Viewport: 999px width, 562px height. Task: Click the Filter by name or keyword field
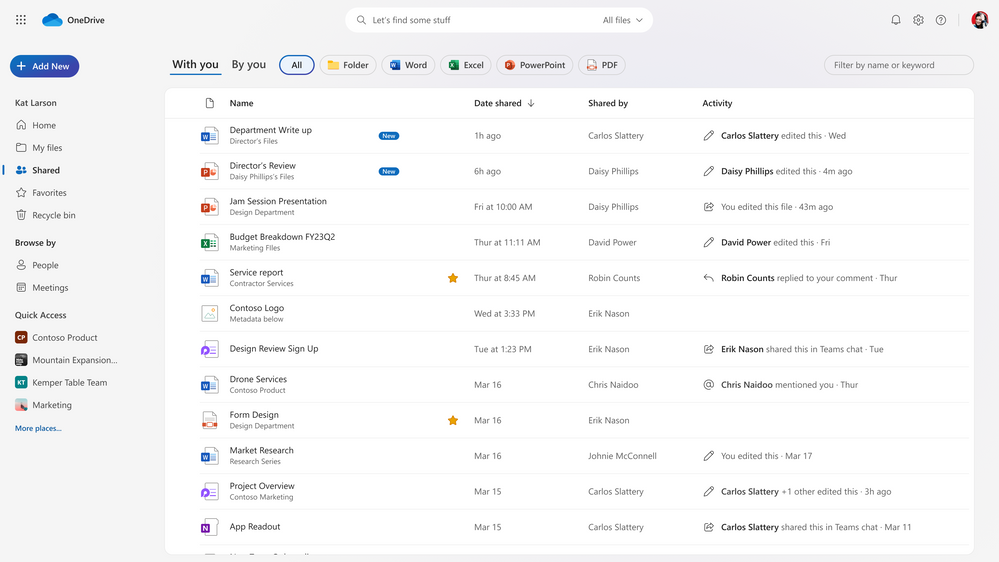coord(898,65)
